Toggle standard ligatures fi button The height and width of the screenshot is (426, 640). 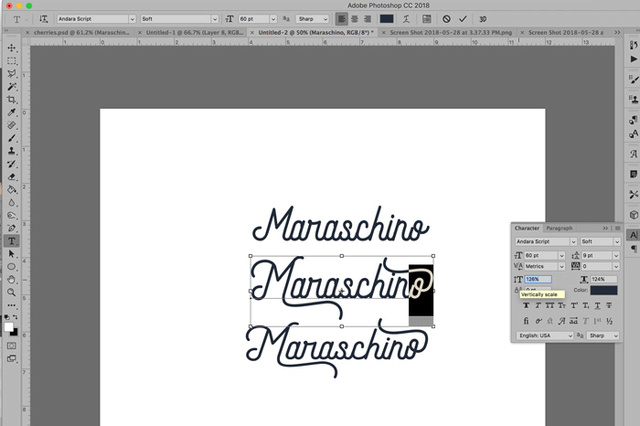(x=526, y=321)
